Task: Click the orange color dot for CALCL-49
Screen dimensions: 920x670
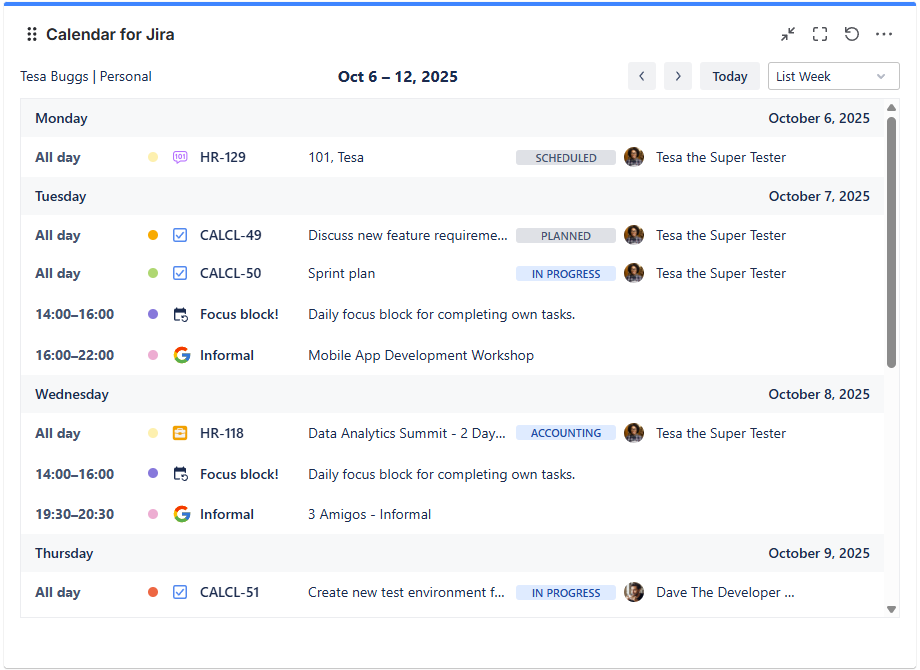Action: pyautogui.click(x=153, y=235)
